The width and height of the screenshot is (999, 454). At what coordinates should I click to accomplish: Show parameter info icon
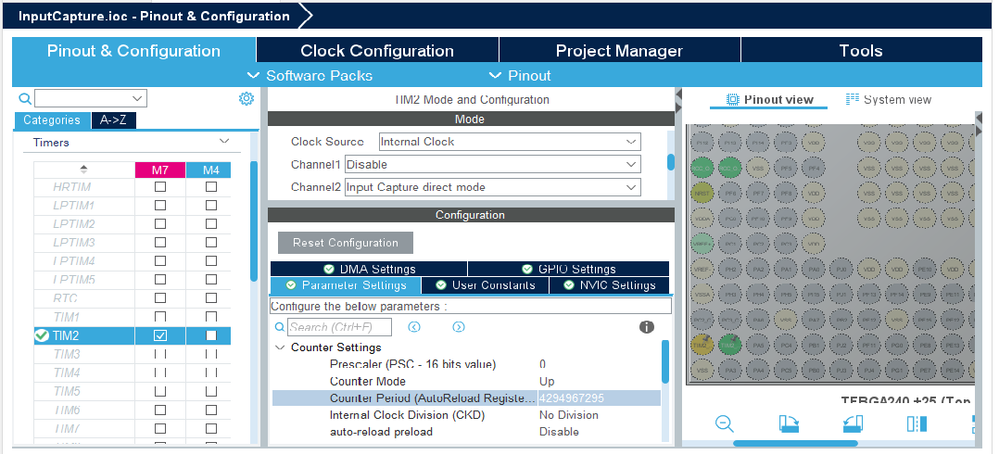tap(647, 327)
